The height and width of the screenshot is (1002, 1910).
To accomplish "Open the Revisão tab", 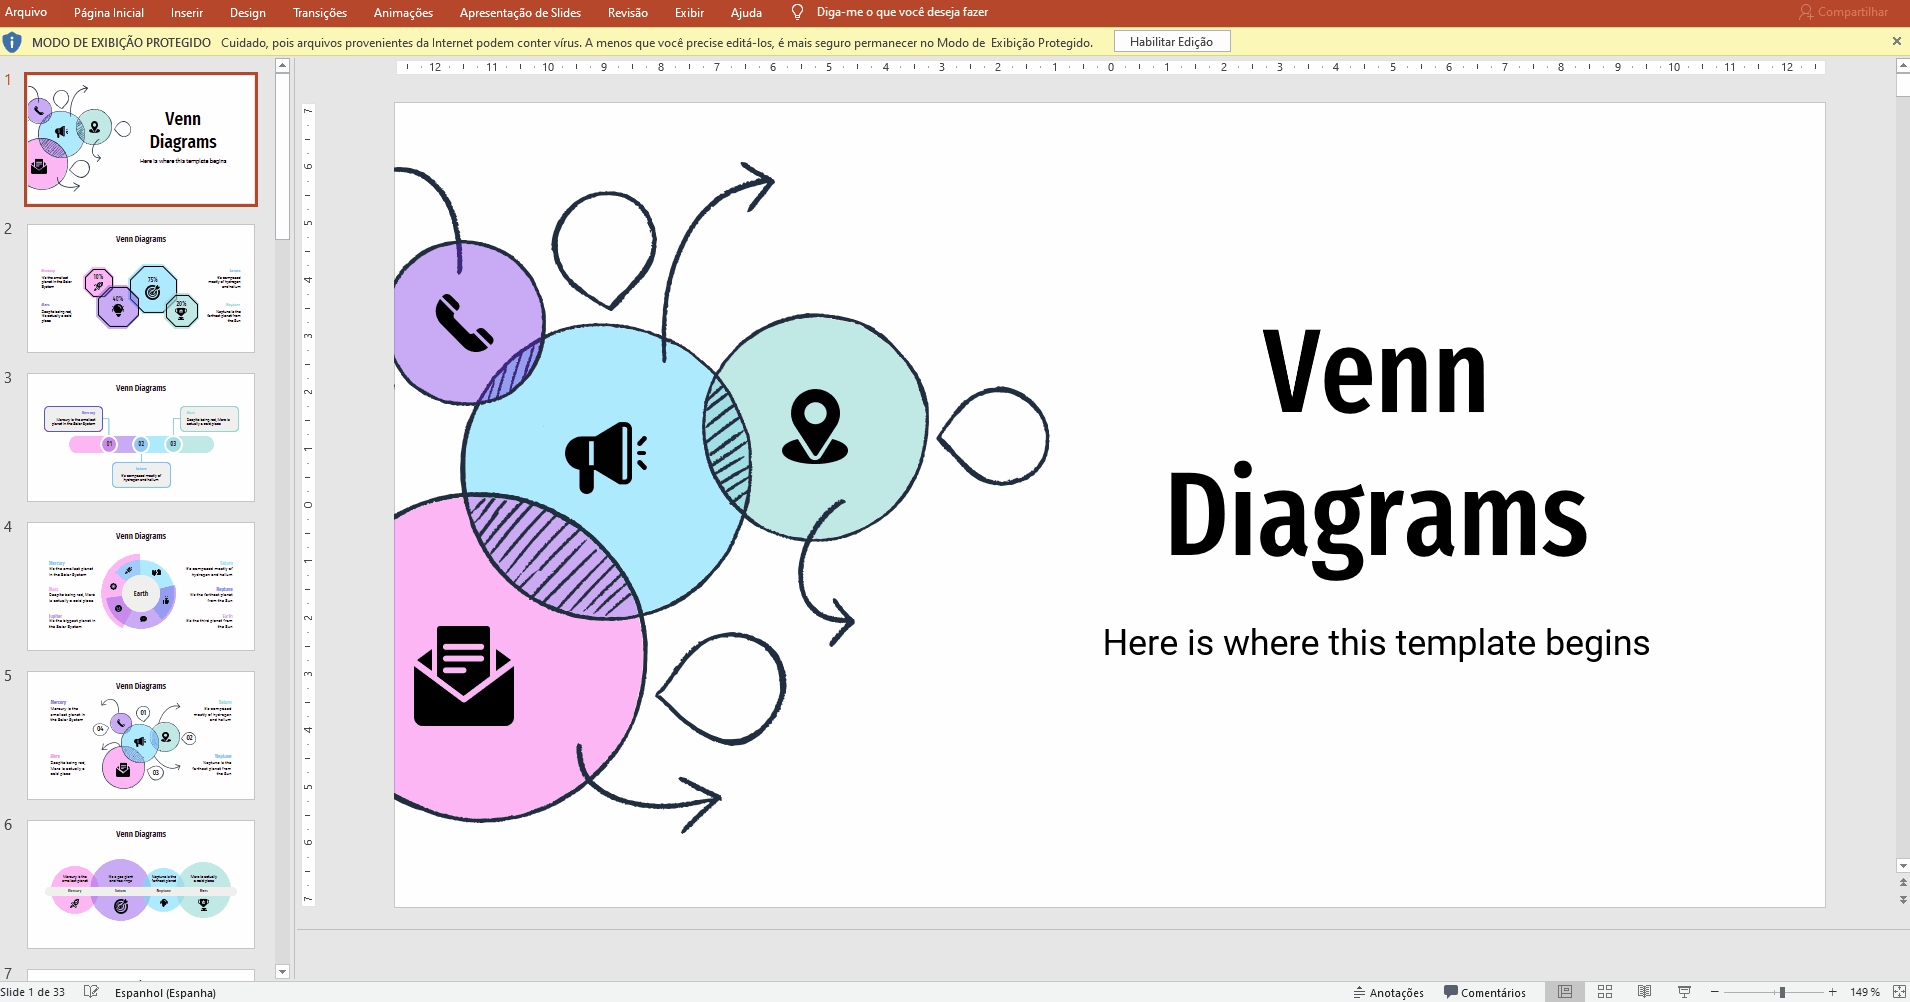I will click(x=628, y=13).
